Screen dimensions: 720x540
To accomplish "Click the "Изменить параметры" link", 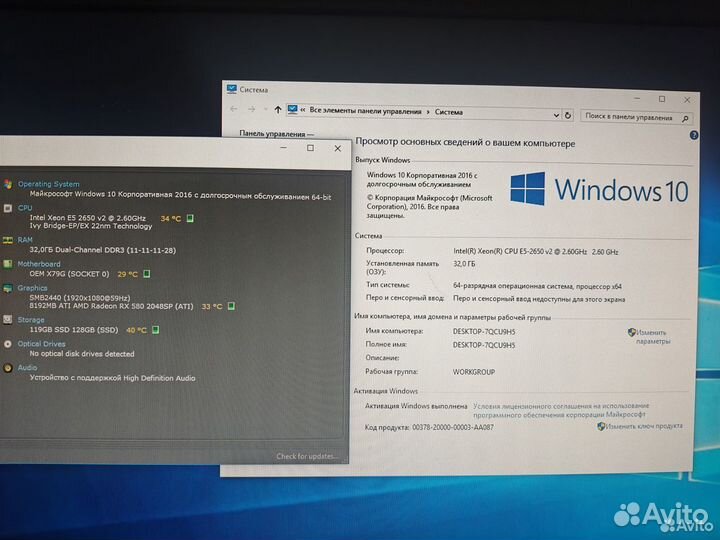I will click(x=652, y=336).
